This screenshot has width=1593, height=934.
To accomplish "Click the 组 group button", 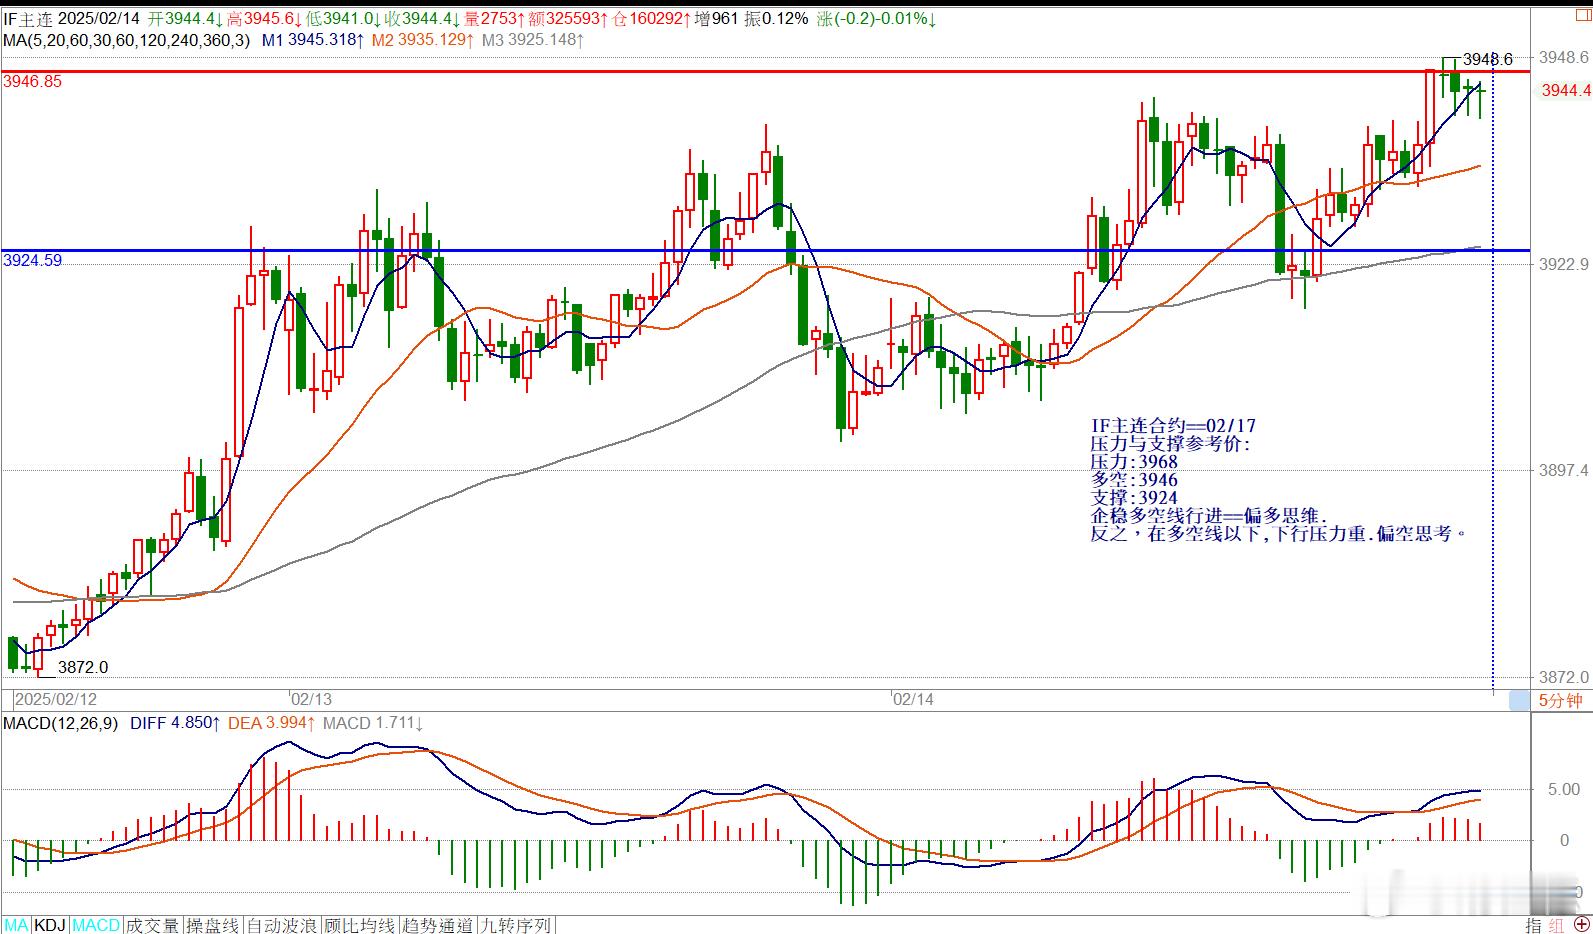I will (1558, 925).
